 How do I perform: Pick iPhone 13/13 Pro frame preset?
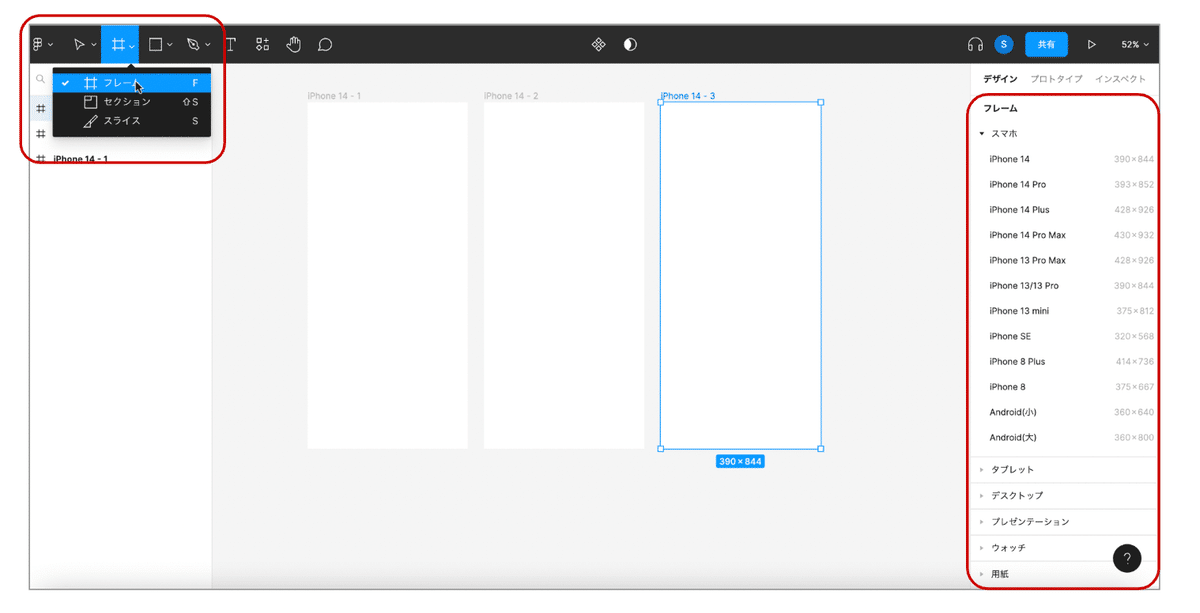(1065, 286)
